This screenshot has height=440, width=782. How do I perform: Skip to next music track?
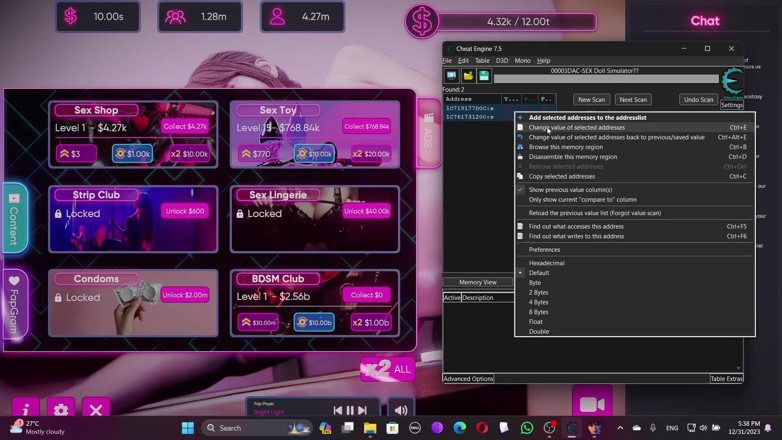click(363, 410)
